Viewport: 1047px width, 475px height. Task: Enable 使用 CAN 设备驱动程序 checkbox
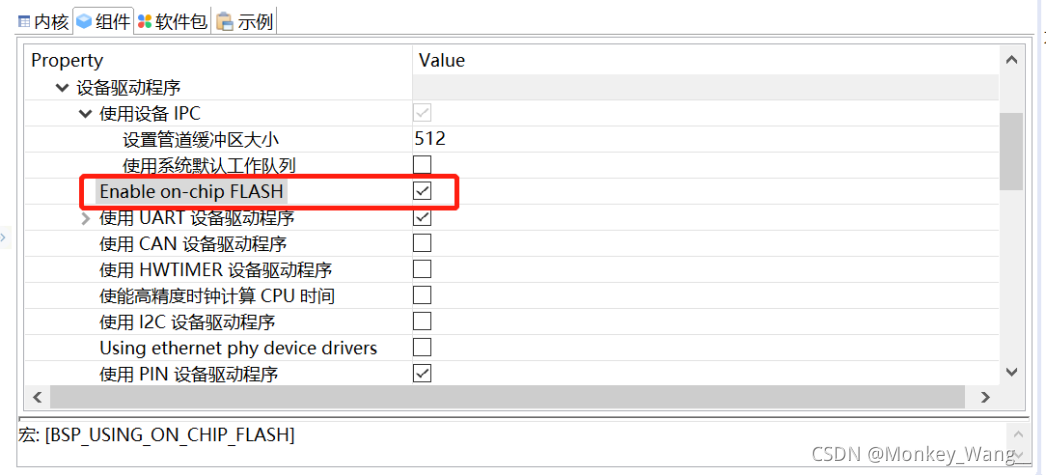[x=423, y=243]
